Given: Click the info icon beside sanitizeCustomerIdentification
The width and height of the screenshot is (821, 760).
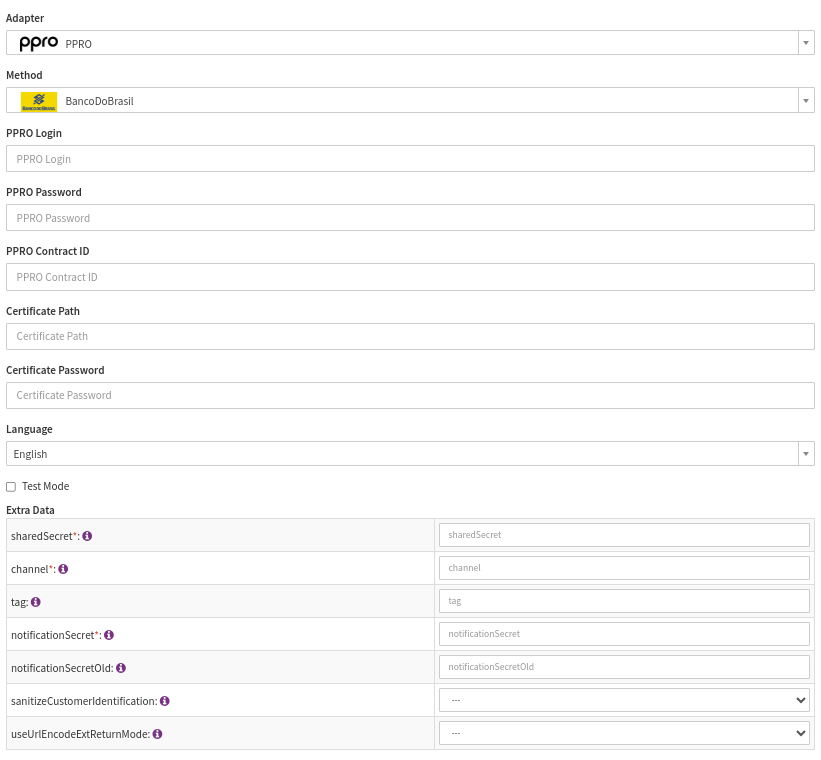Looking at the screenshot, I should click(165, 701).
